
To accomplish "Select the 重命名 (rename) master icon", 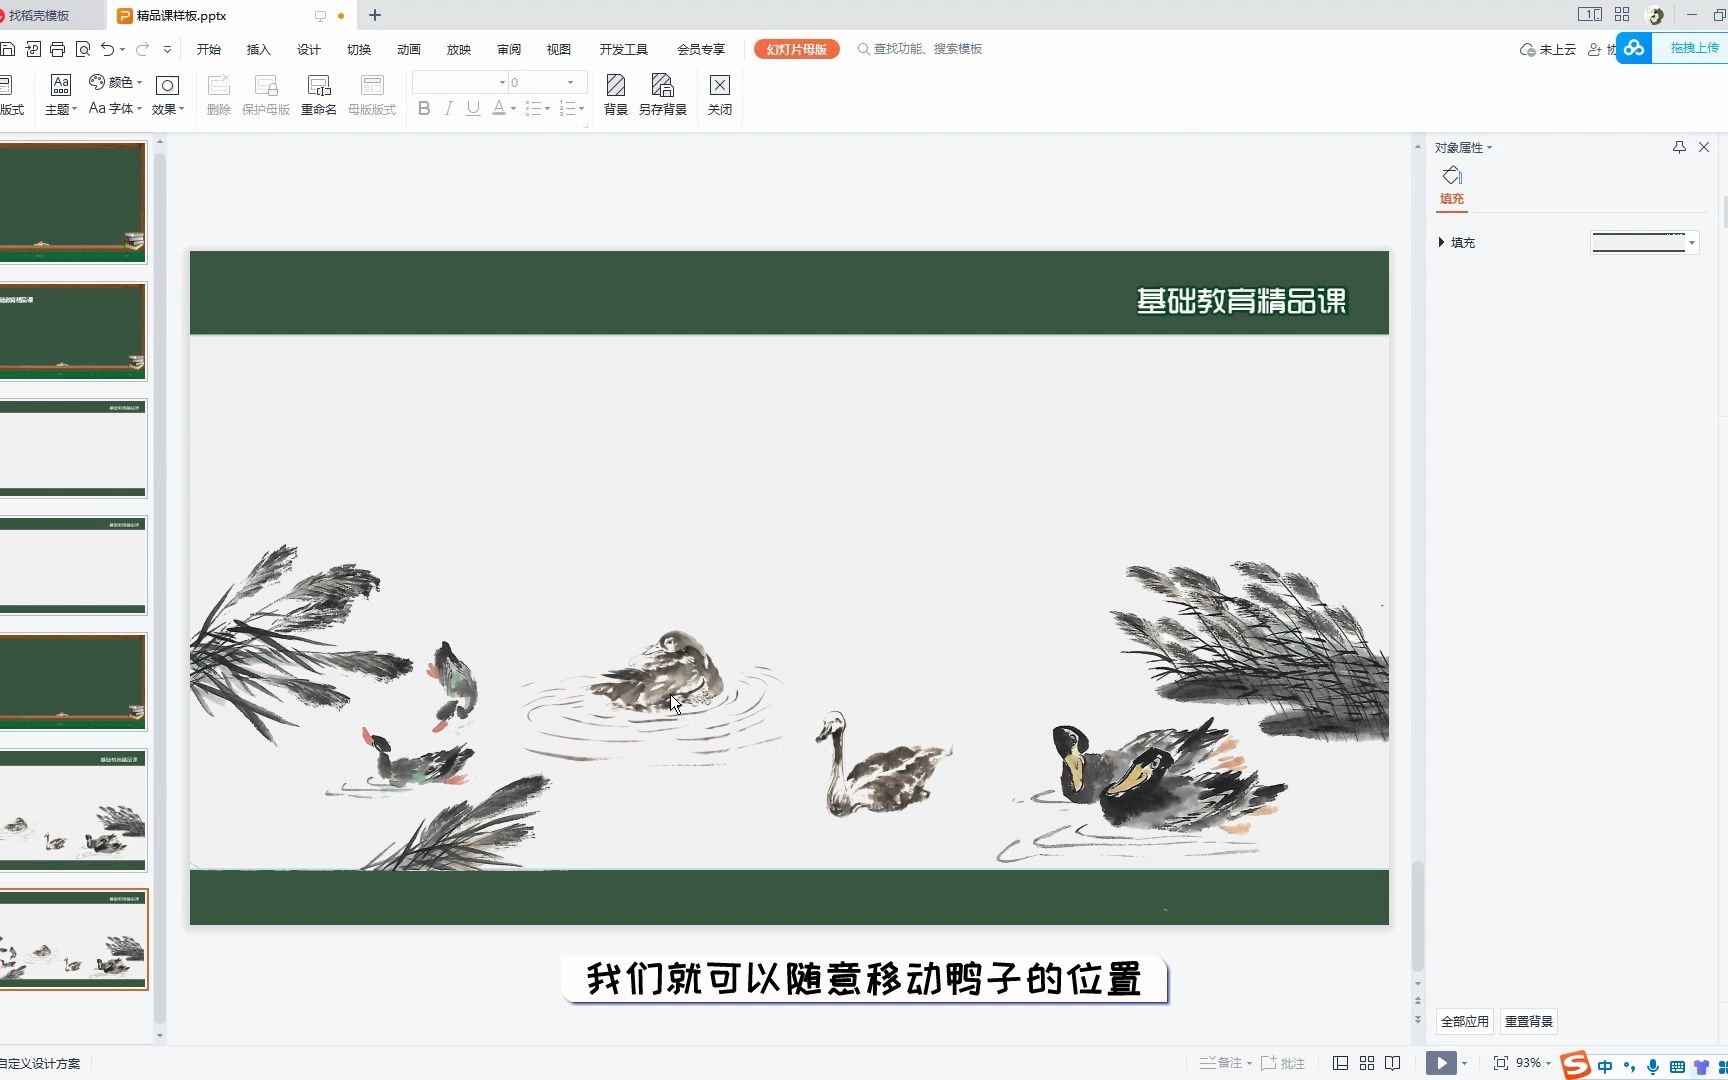I will (x=318, y=94).
